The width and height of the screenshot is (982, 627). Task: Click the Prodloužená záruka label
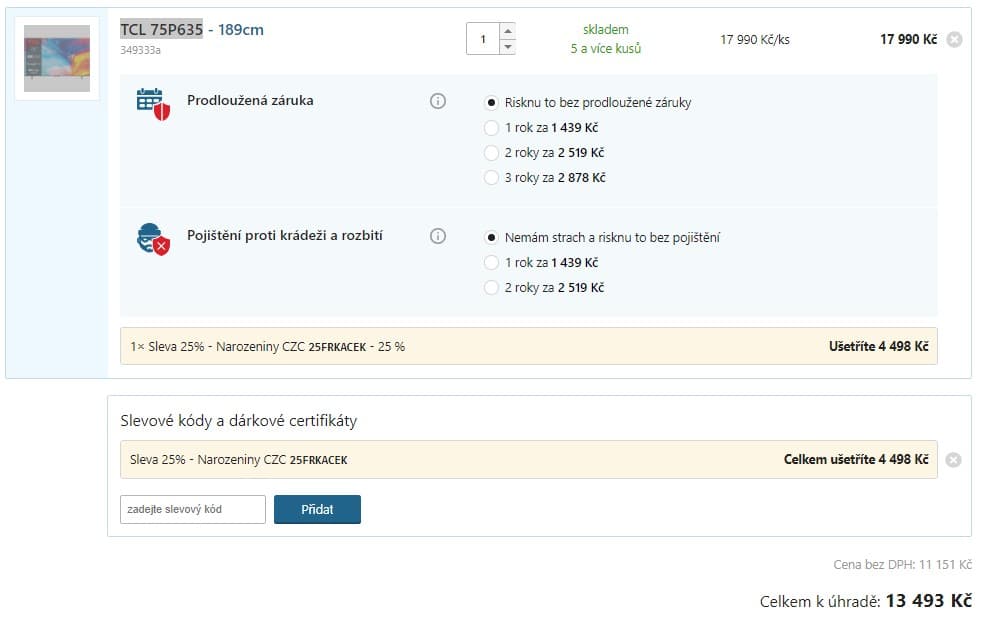pos(250,100)
